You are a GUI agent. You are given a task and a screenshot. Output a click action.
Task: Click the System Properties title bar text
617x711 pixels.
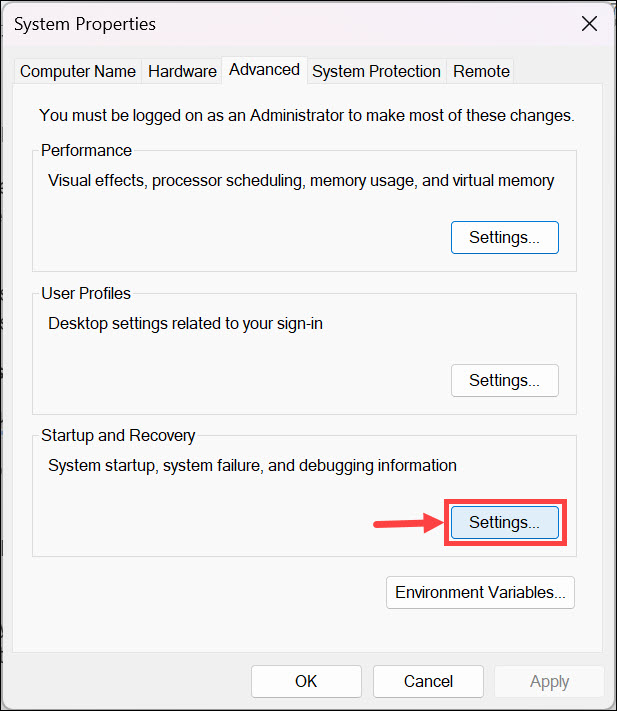click(x=87, y=24)
